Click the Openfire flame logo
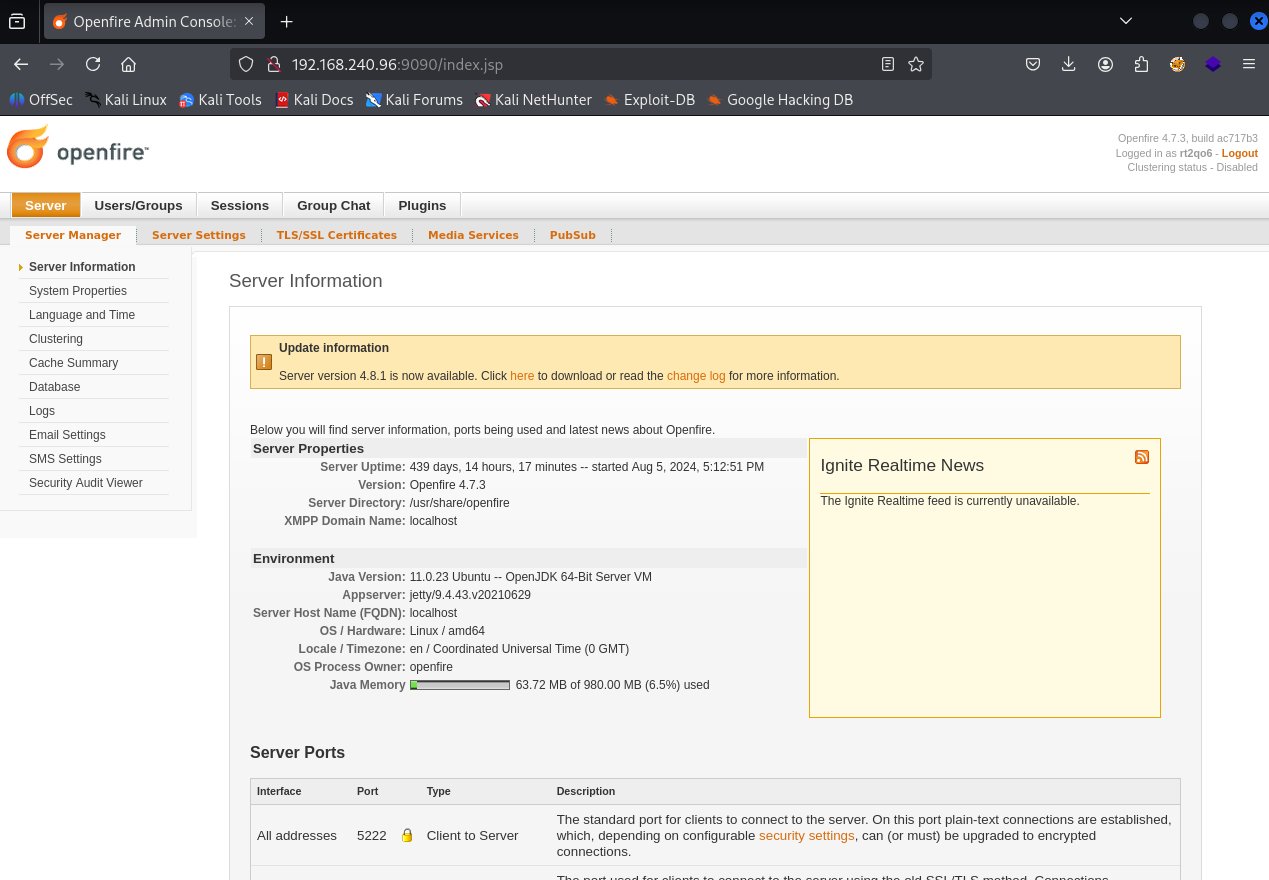 point(28,148)
